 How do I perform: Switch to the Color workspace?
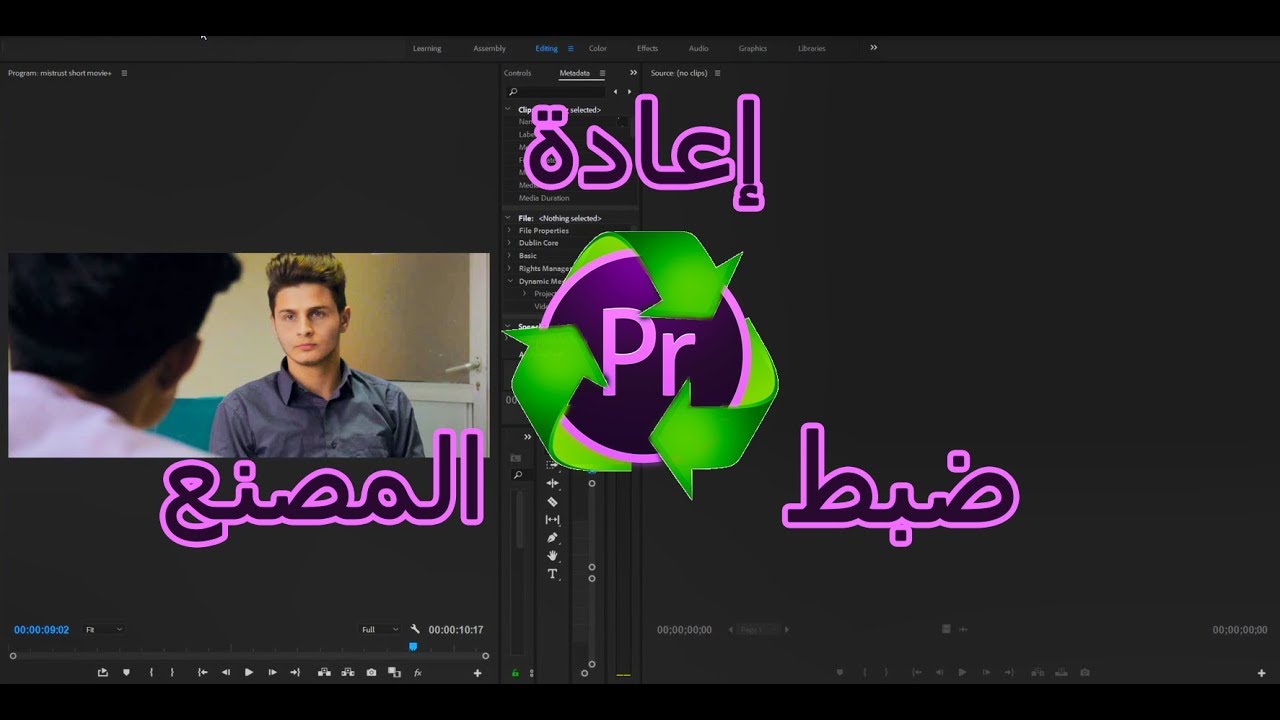point(597,48)
